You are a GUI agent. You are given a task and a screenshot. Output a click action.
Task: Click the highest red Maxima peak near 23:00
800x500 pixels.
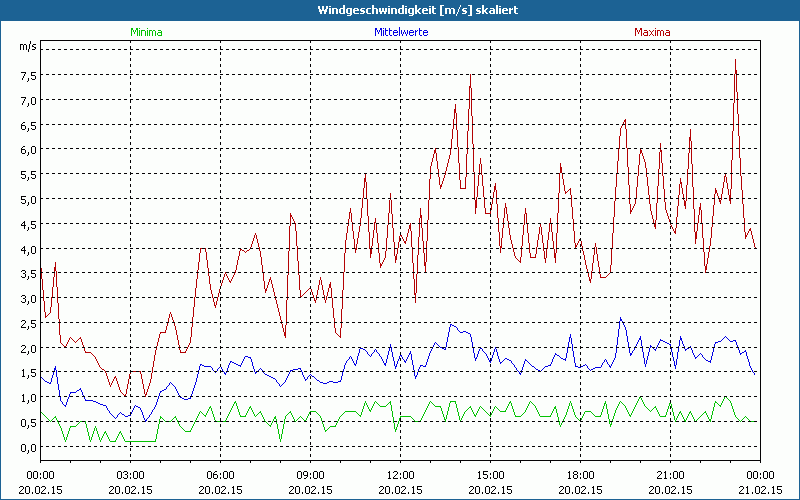(x=736, y=59)
